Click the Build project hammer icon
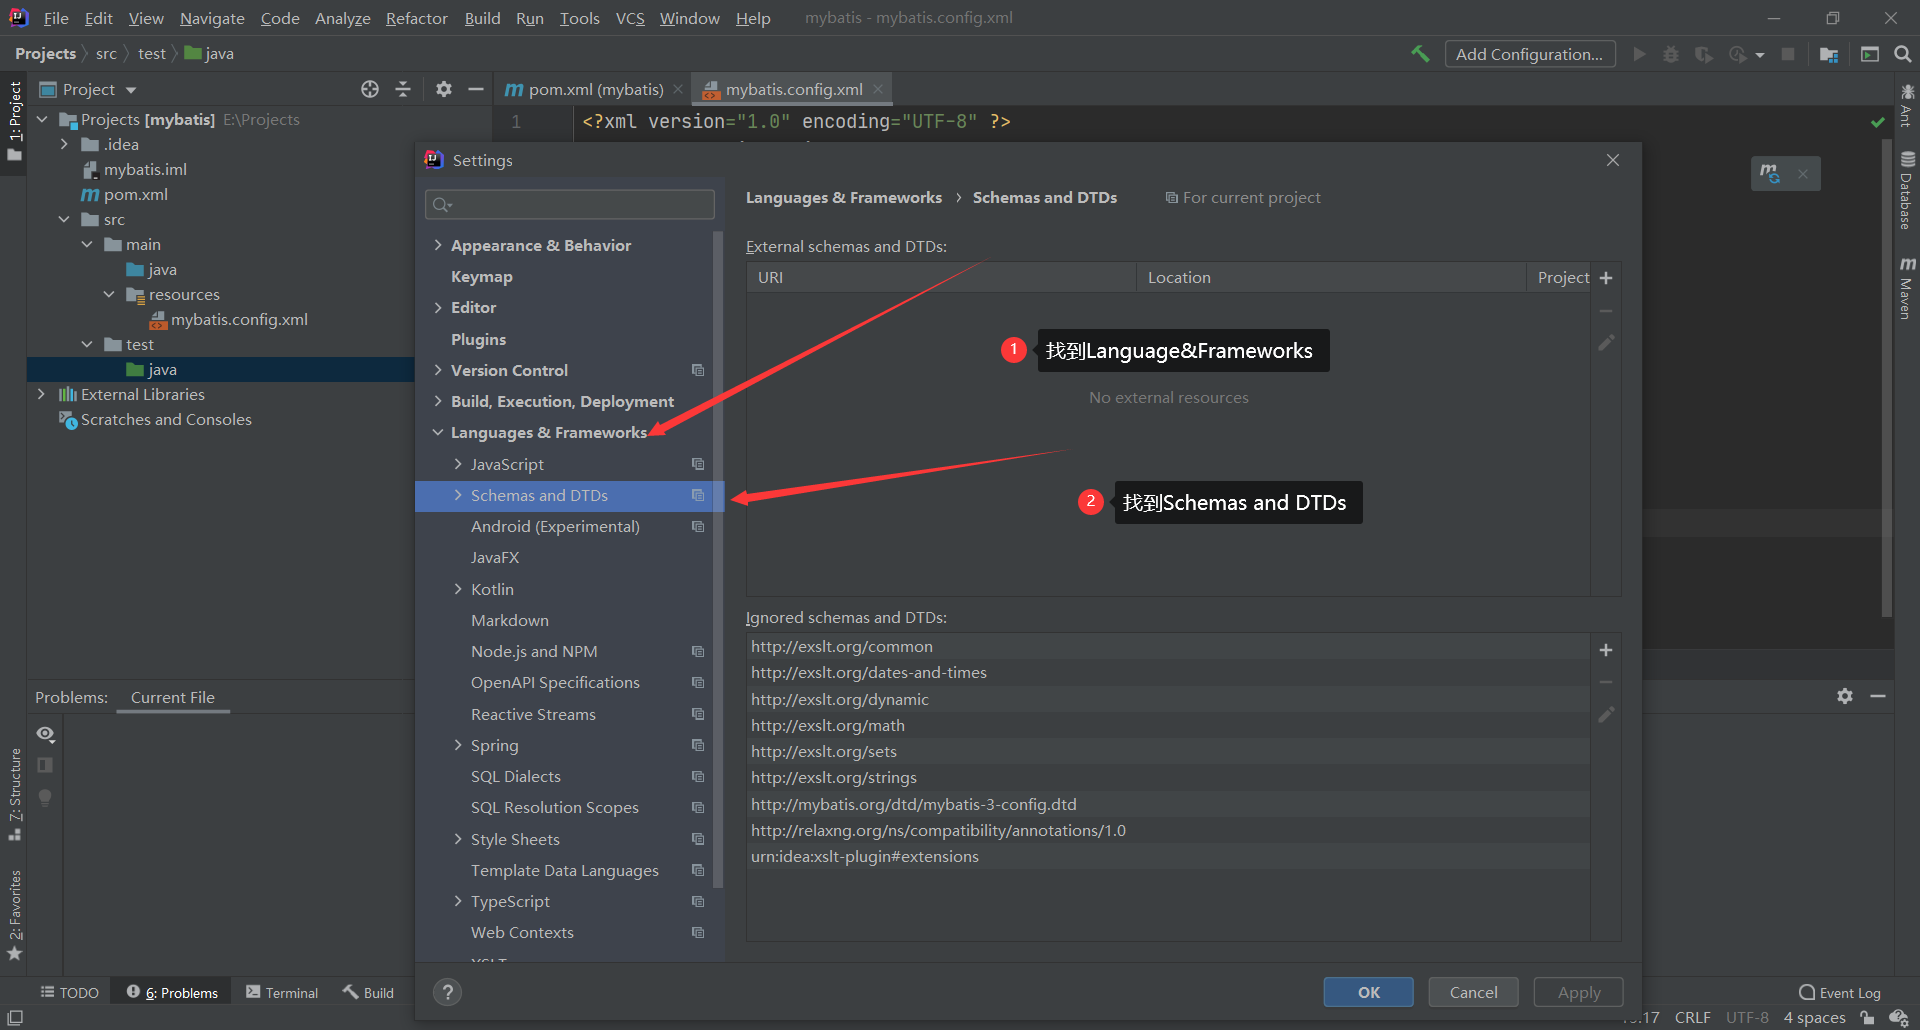Screen dimensions: 1920x1030 1420,54
